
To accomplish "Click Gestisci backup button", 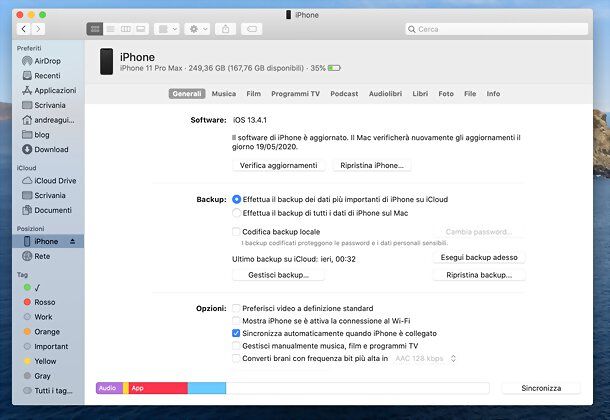I will coord(279,275).
